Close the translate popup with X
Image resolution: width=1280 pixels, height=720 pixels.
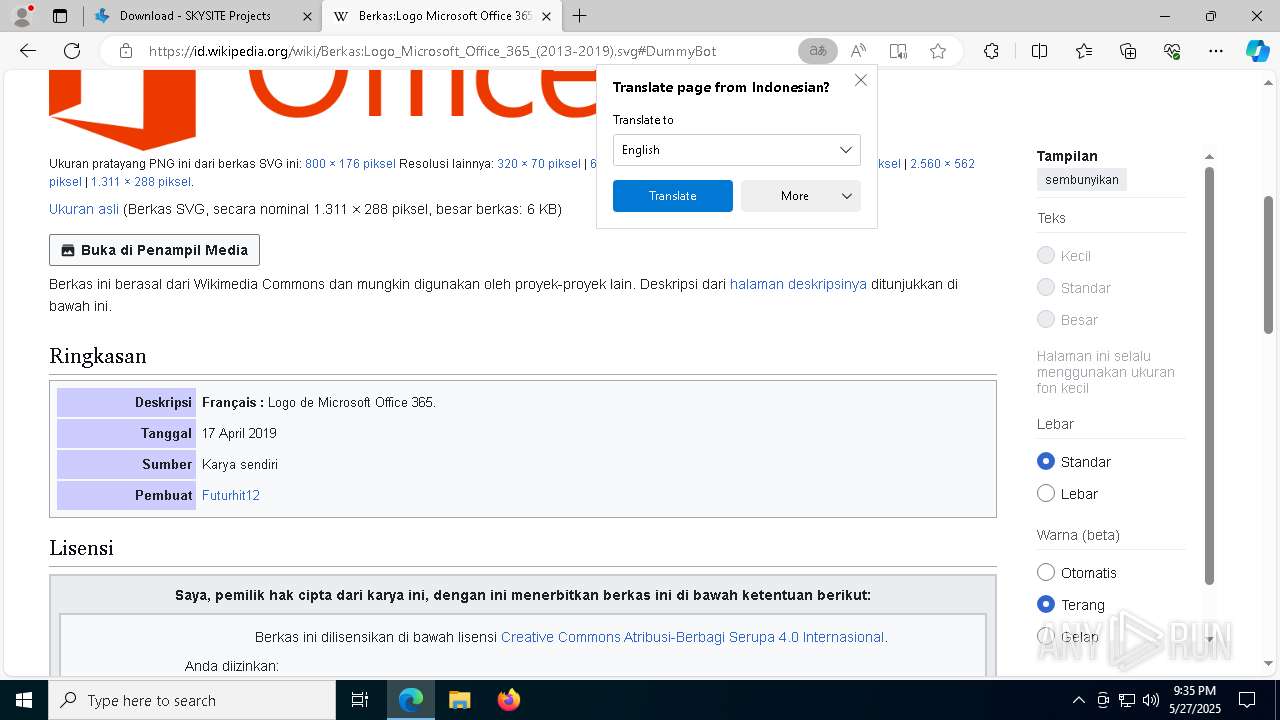[x=860, y=80]
